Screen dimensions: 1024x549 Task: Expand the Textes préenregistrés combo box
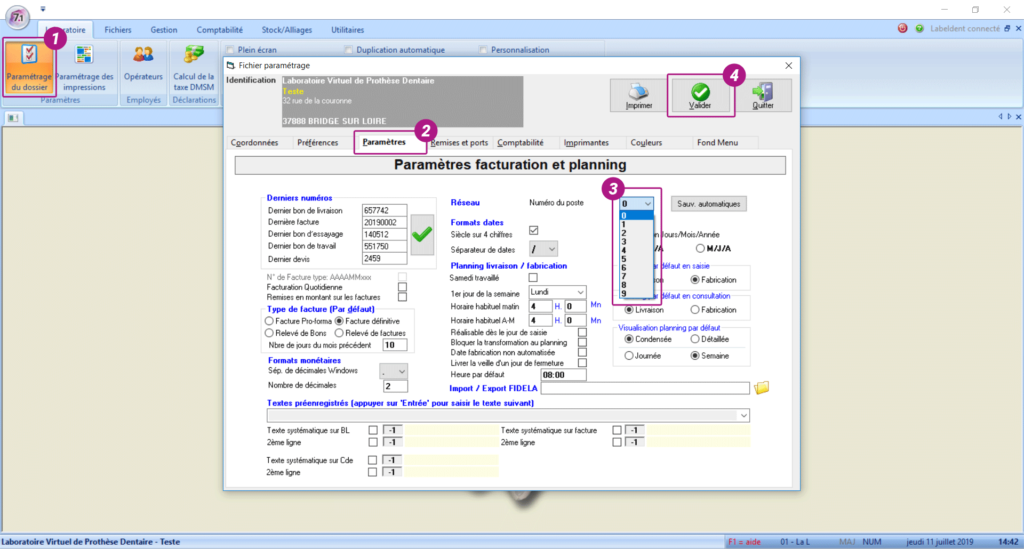[743, 414]
